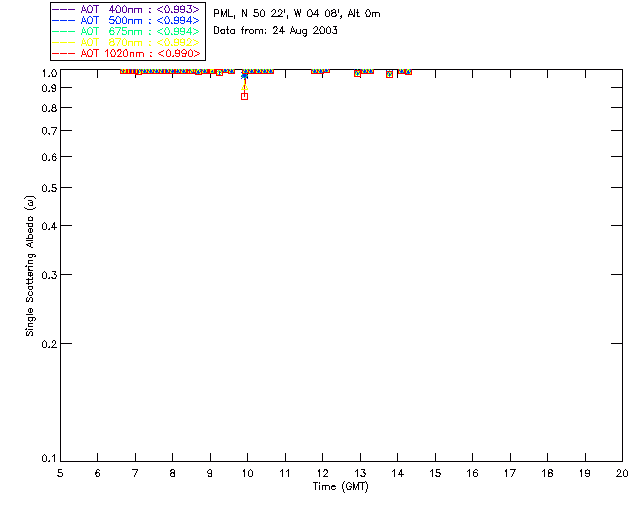Click the x-axis tick label 17

pos(510,473)
